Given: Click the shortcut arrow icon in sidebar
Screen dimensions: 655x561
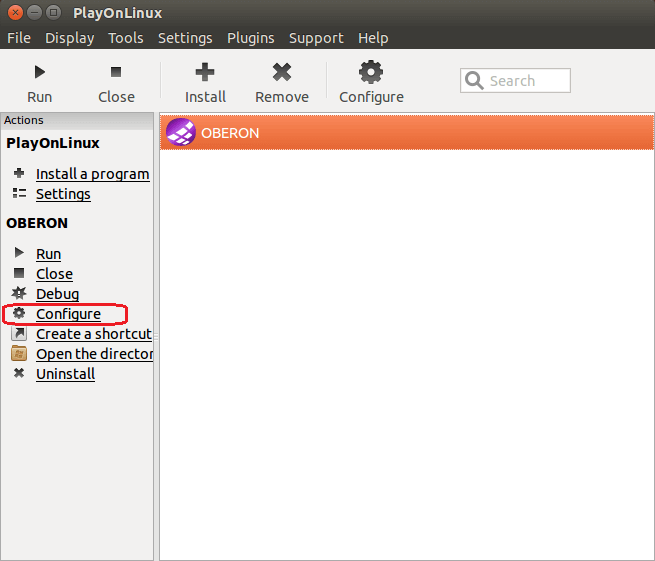Looking at the screenshot, I should coord(19,334).
